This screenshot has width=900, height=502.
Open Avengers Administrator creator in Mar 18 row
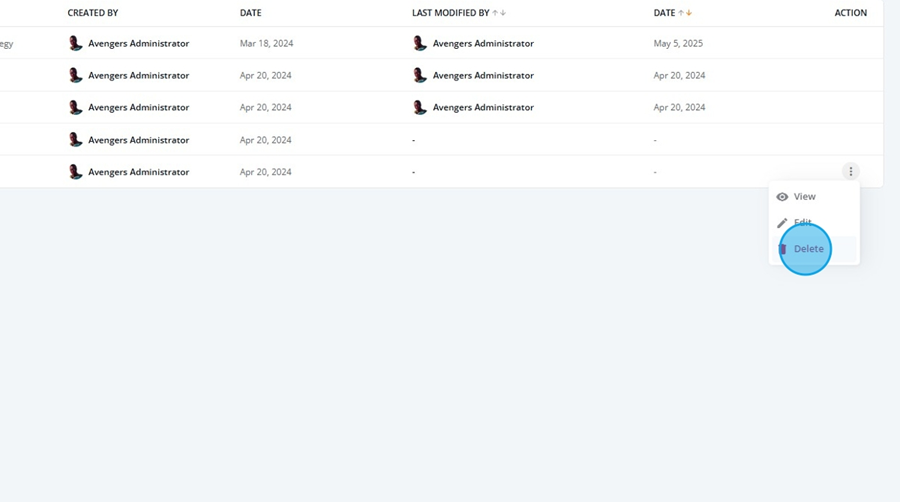pyautogui.click(x=138, y=44)
